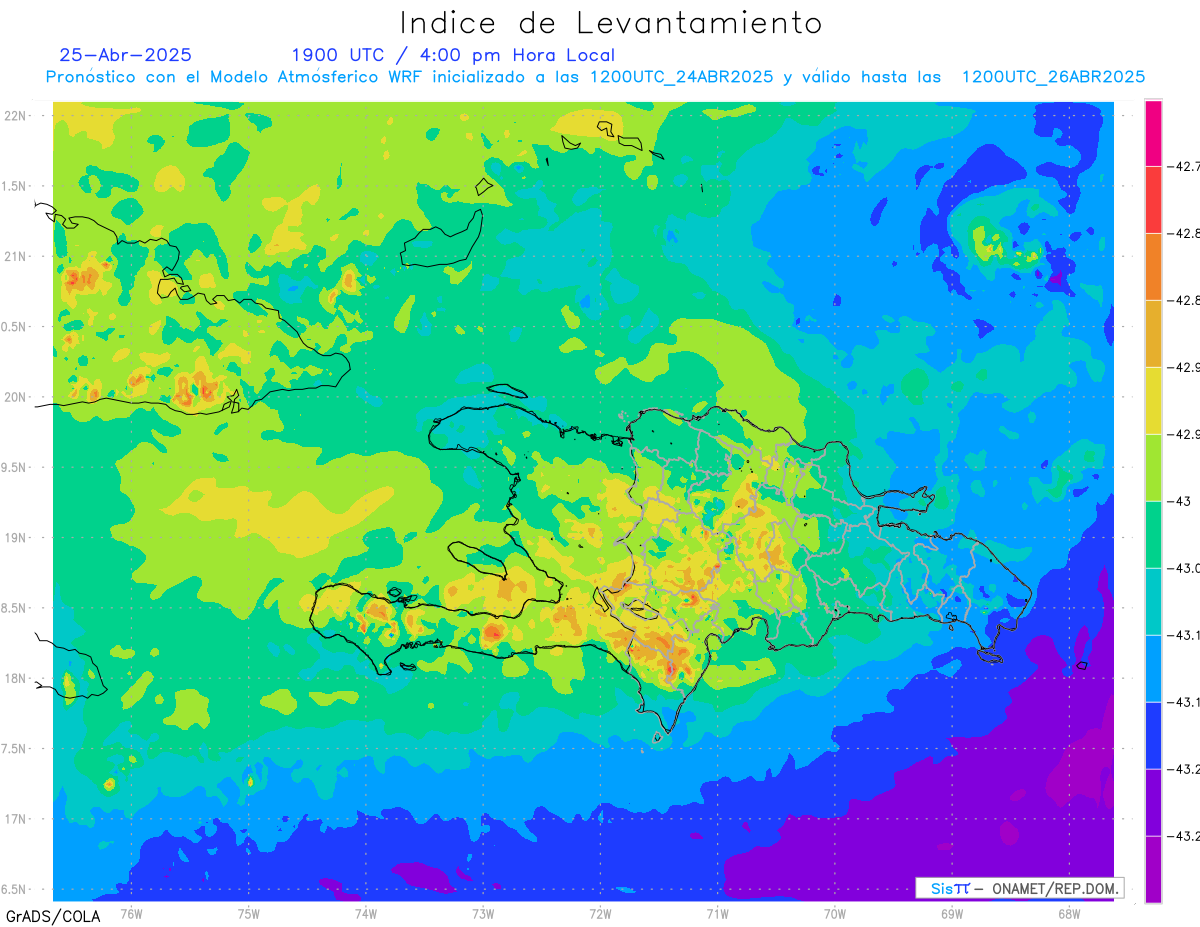Click the 'GrADS/COLA' label
This screenshot has height=927, width=1200.
coord(52,916)
